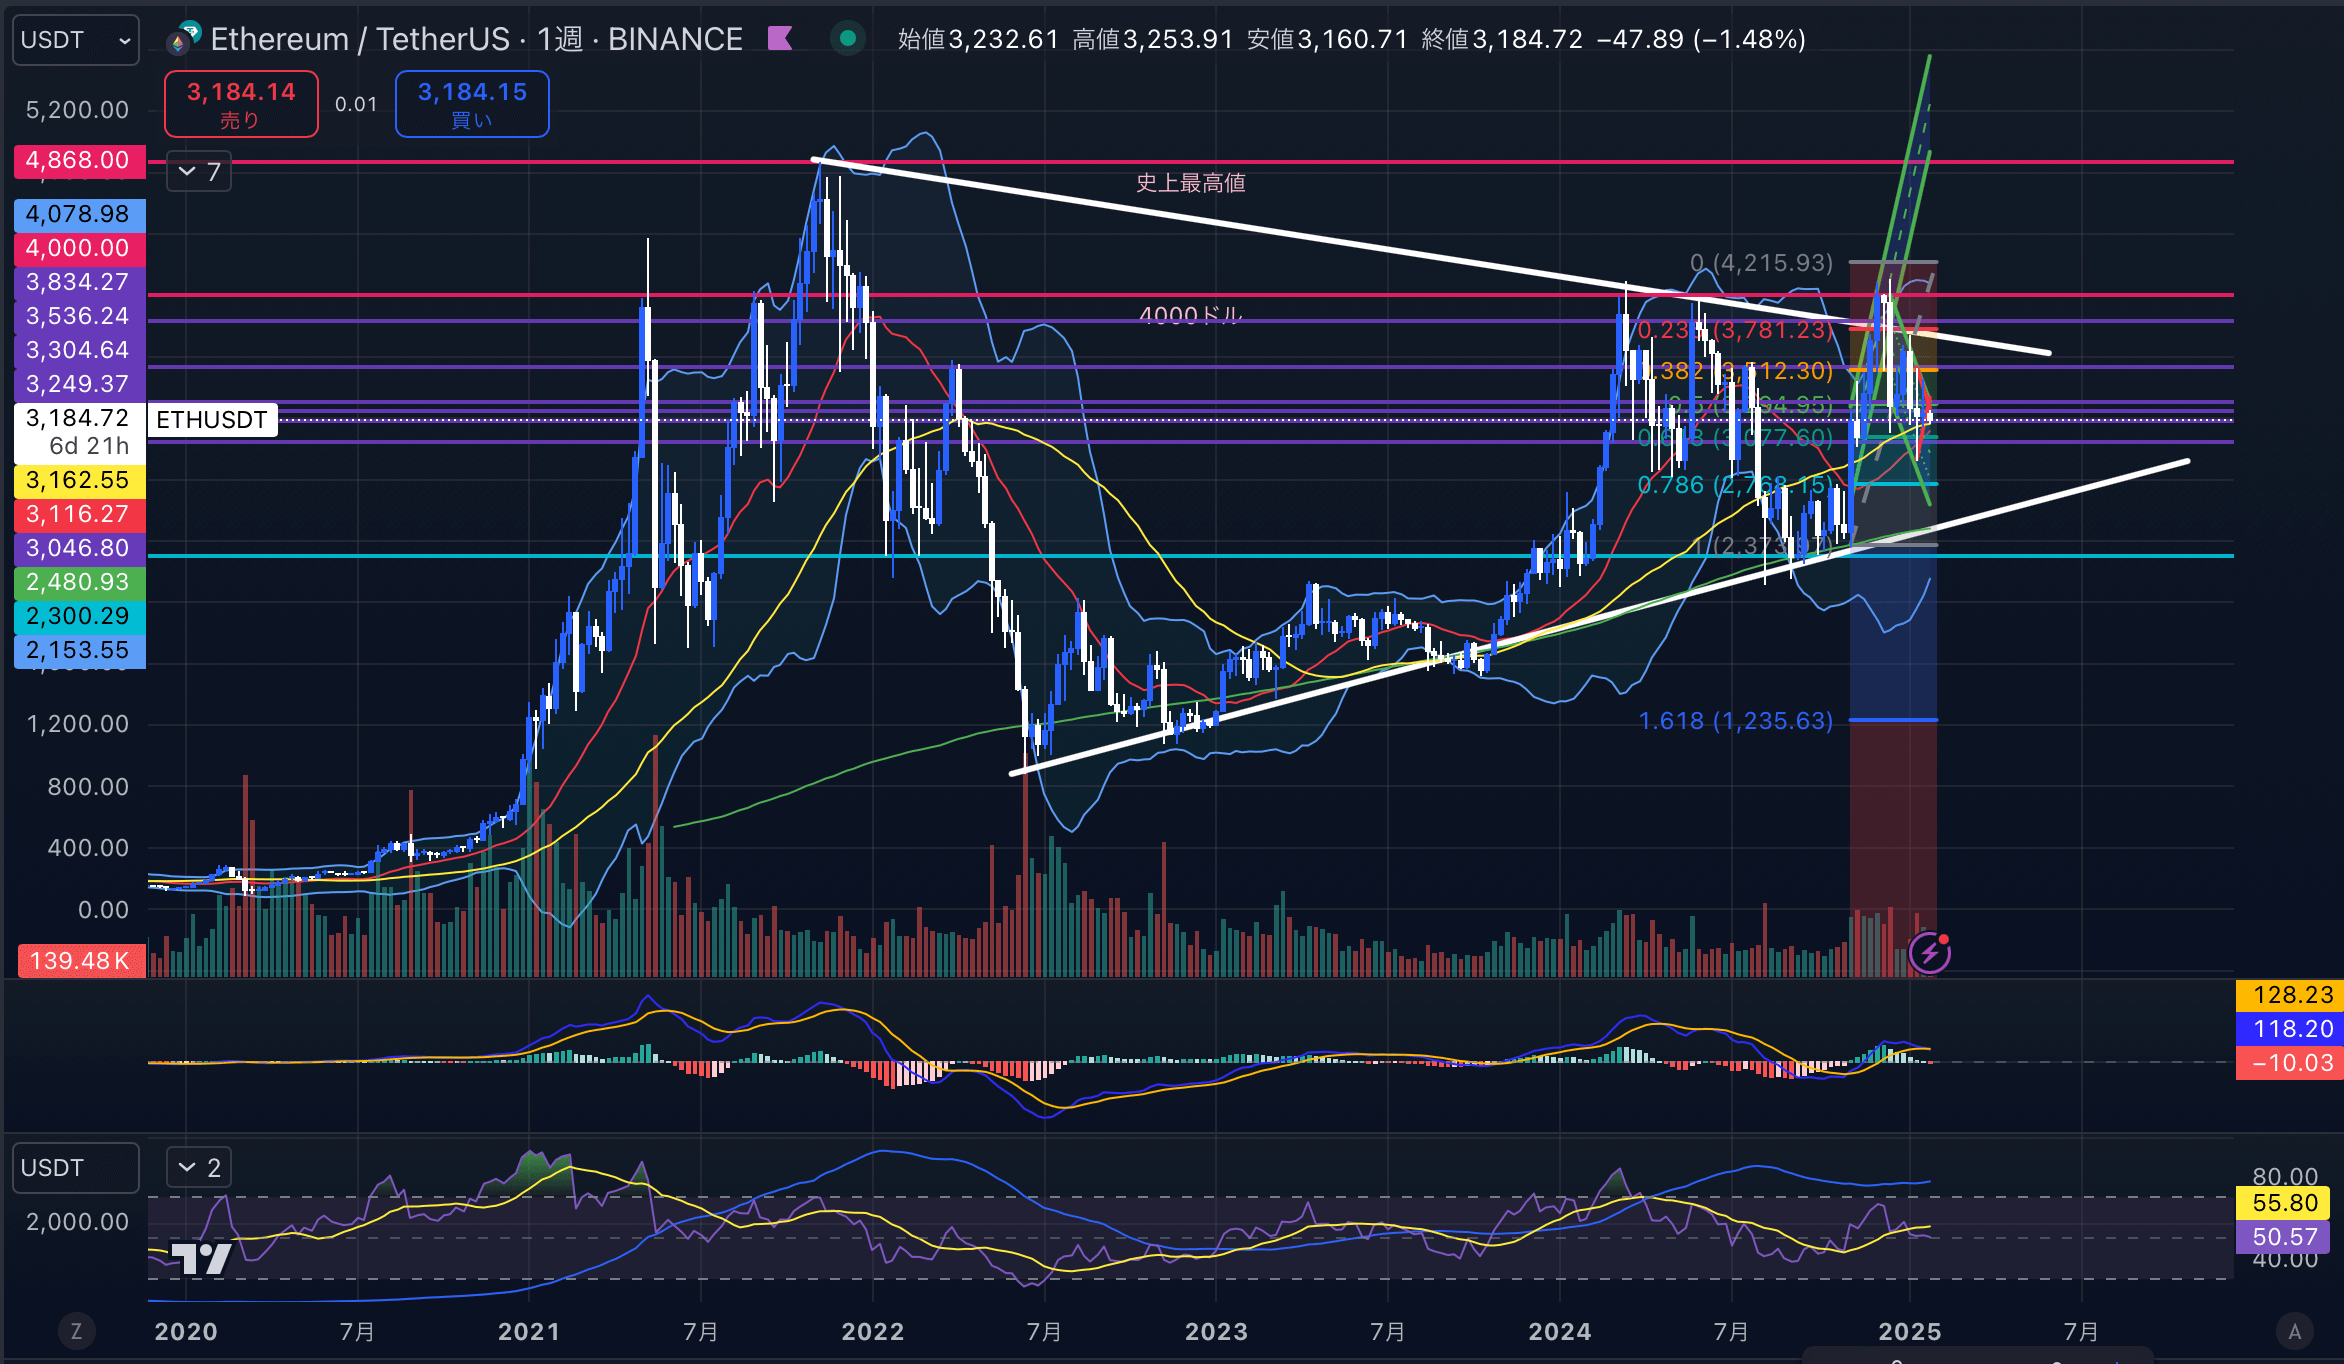Click the 128.23 MACD value label
The height and width of the screenshot is (1364, 2344).
[x=2291, y=995]
